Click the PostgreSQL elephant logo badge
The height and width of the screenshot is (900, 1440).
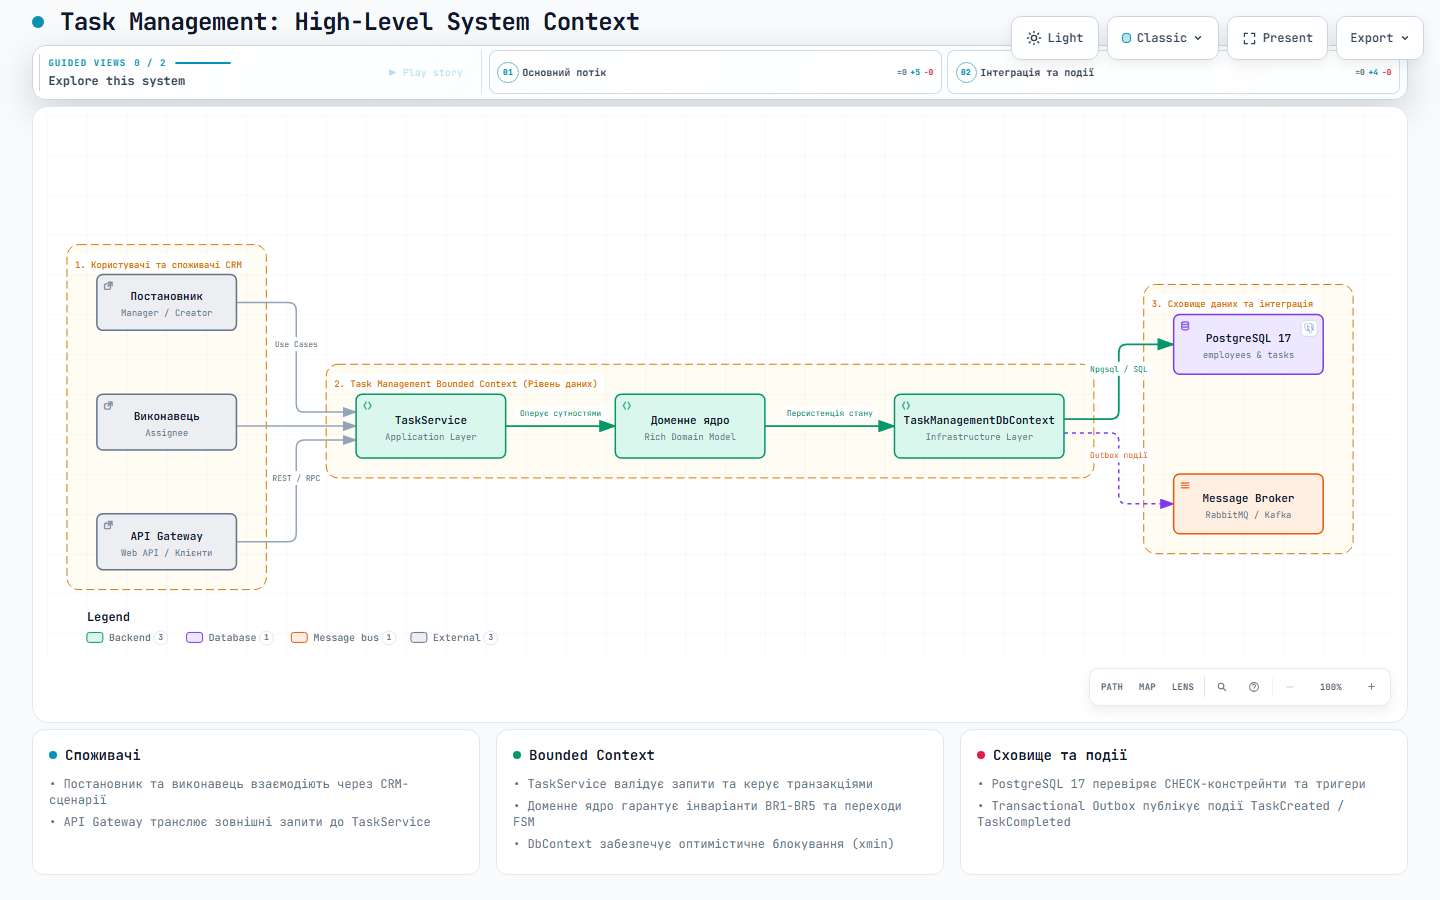tap(1308, 328)
